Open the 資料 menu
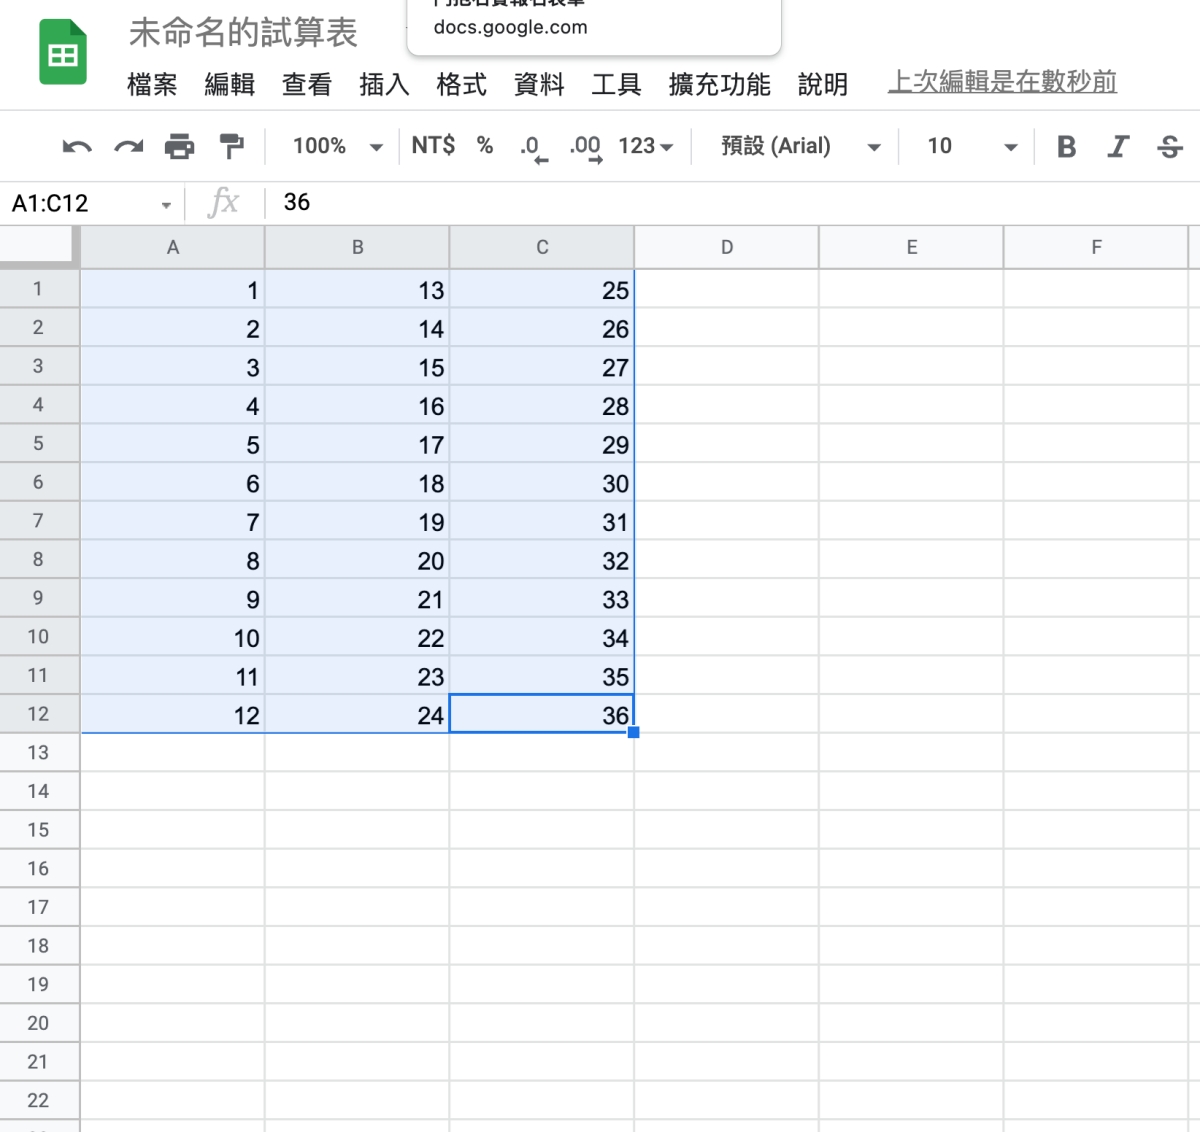The width and height of the screenshot is (1200, 1132). pyautogui.click(x=539, y=84)
